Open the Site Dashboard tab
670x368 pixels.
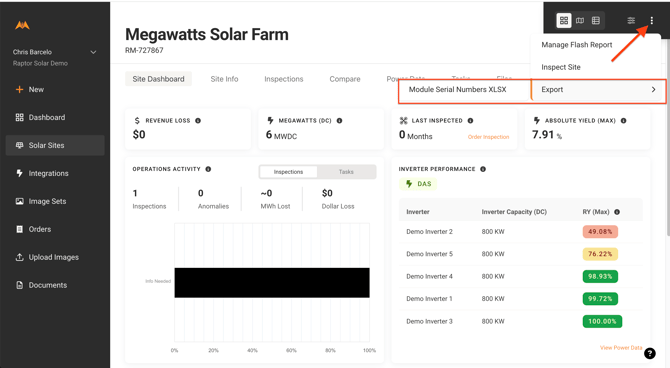click(x=159, y=79)
